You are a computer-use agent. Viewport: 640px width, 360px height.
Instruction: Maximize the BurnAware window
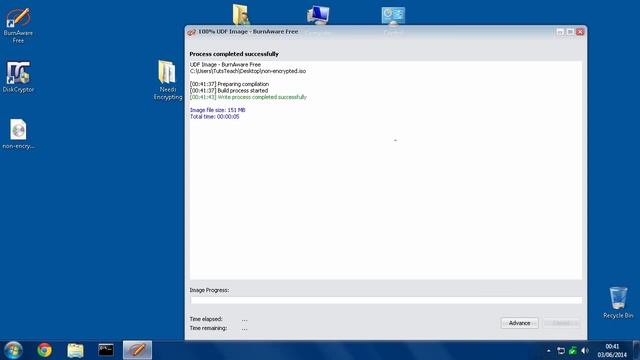click(570, 31)
